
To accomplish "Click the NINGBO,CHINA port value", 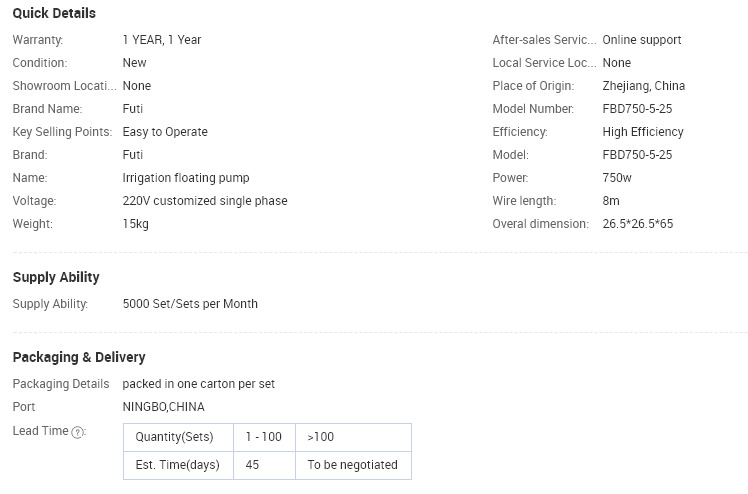I will click(164, 407).
